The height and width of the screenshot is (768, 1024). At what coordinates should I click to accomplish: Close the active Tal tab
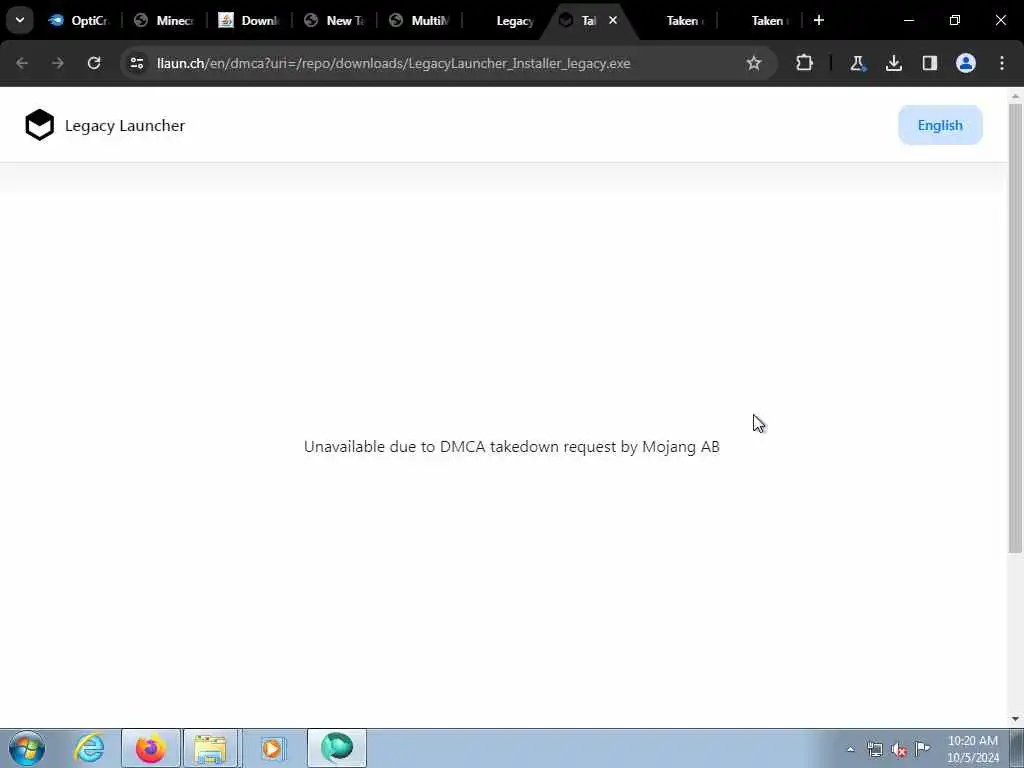(613, 20)
